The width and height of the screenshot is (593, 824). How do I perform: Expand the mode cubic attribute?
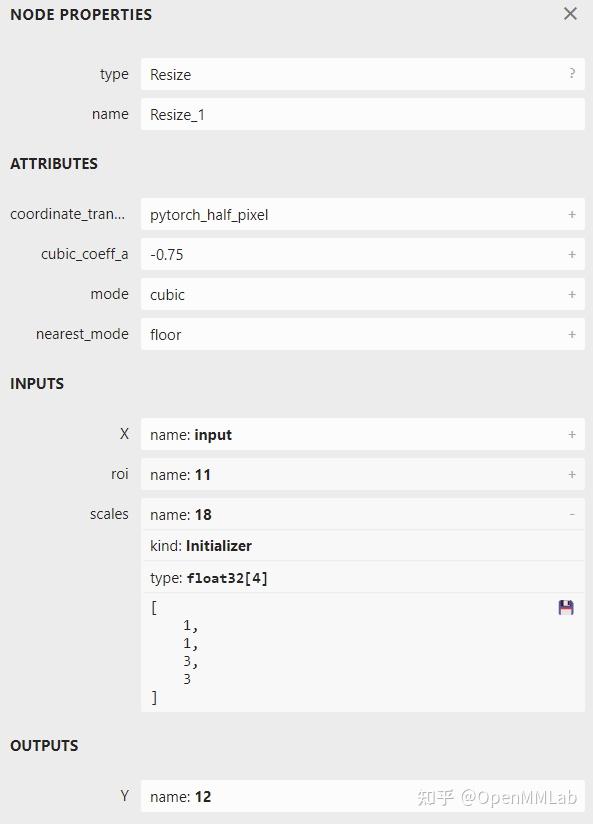click(572, 294)
